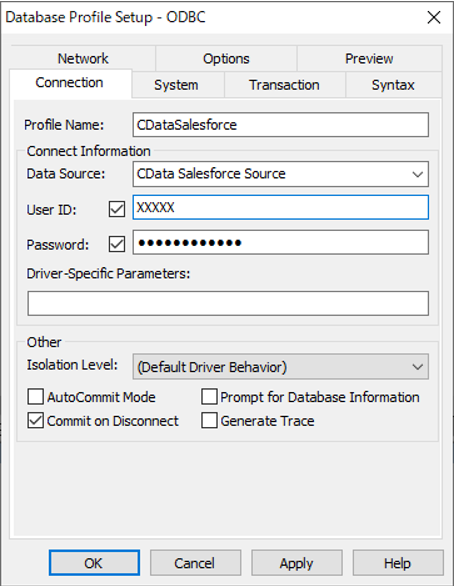Toggle the Password checkbox
The image size is (454, 586).
click(117, 244)
